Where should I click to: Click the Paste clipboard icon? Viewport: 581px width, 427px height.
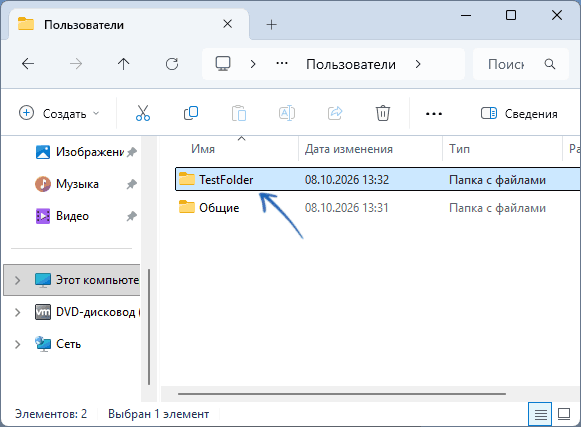[239, 113]
